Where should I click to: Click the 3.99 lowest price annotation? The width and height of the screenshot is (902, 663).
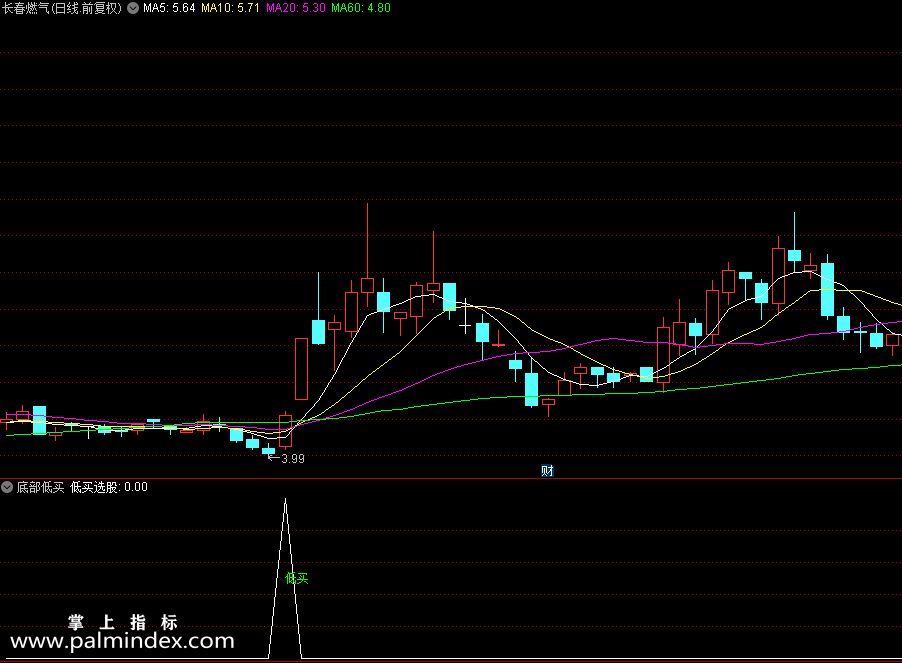click(x=293, y=458)
